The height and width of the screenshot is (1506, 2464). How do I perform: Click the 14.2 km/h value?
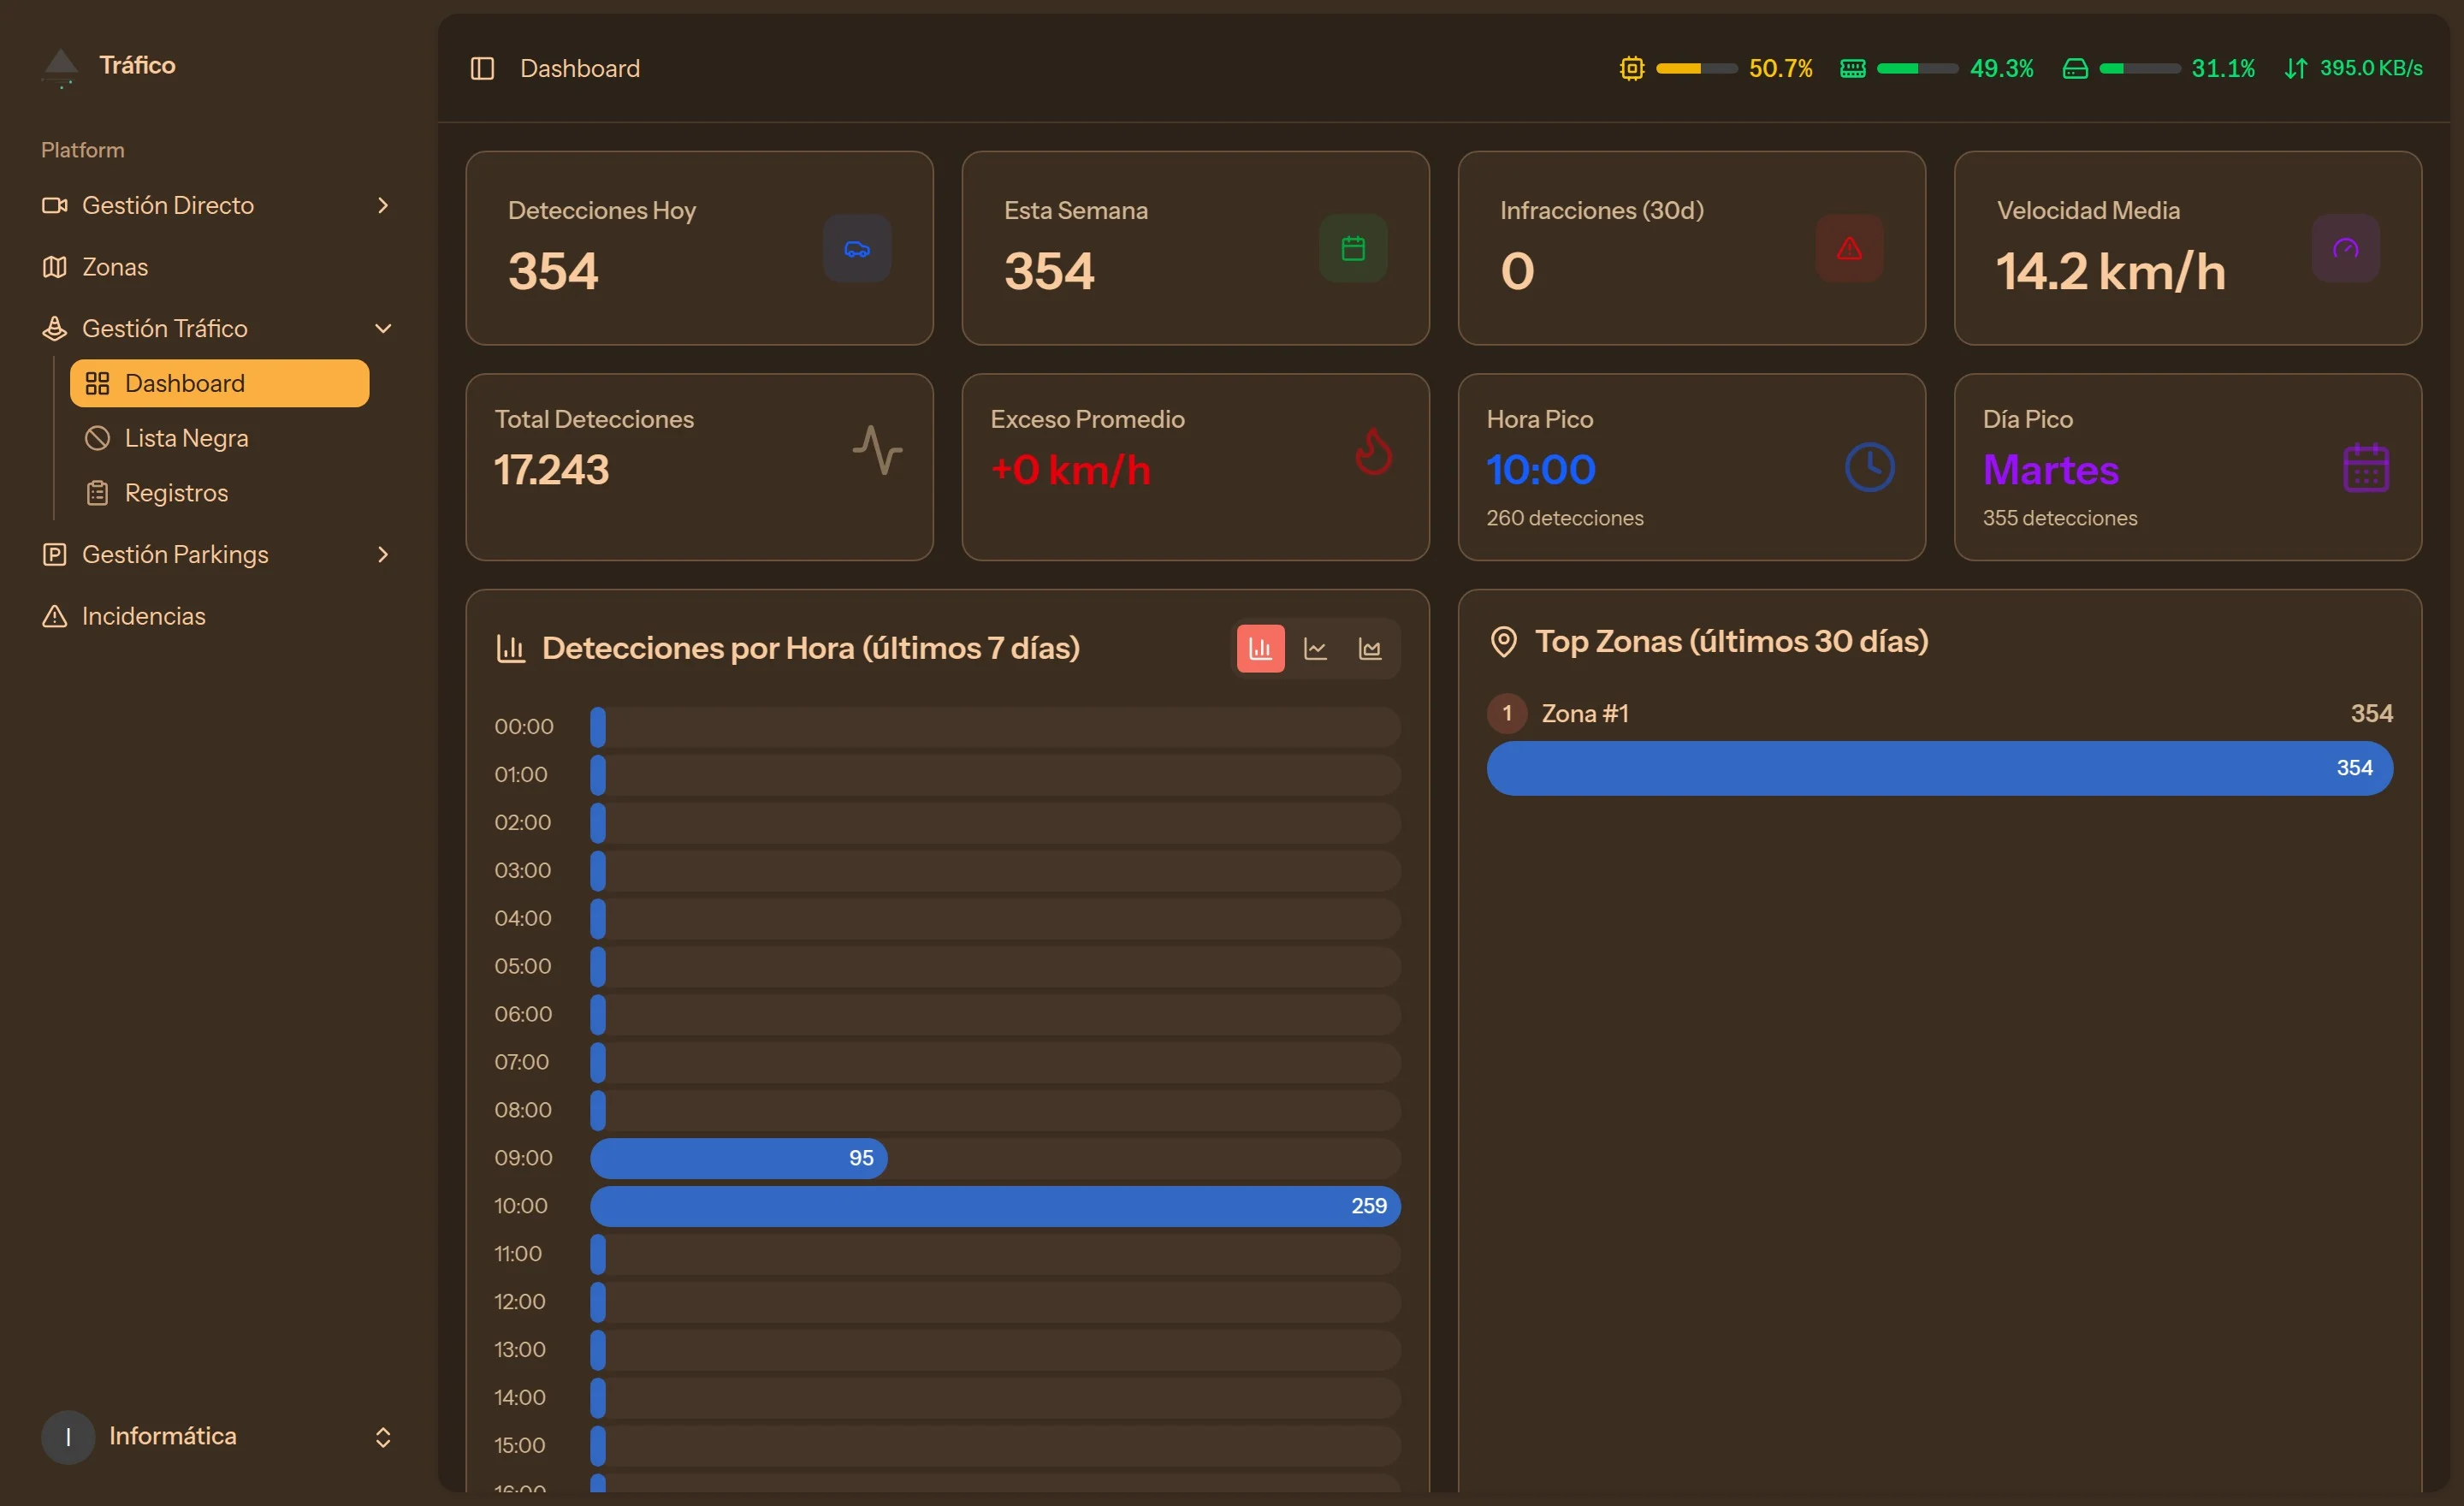[2110, 271]
